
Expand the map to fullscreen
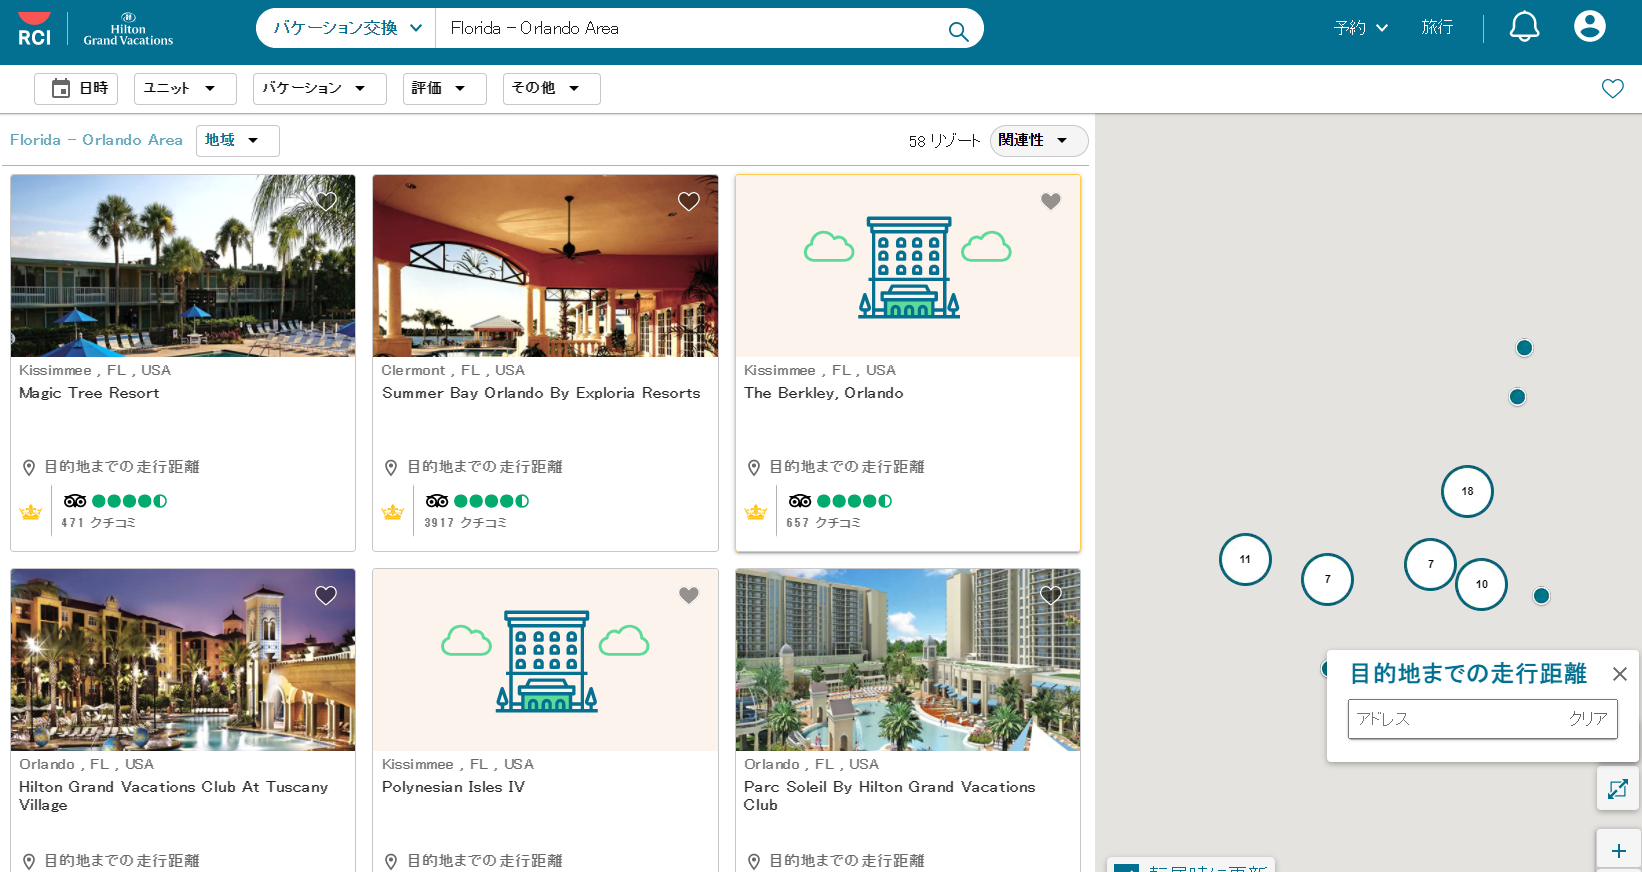1618,789
